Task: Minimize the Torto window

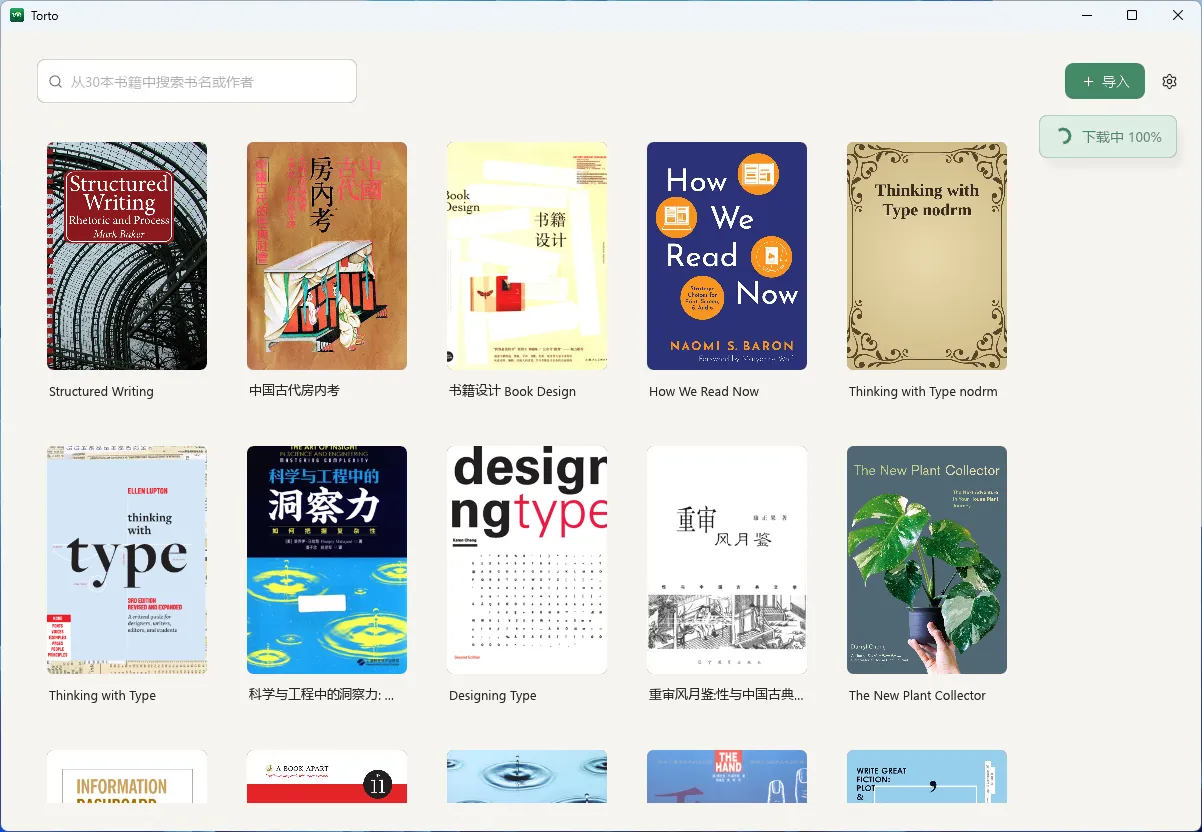Action: tap(1086, 15)
